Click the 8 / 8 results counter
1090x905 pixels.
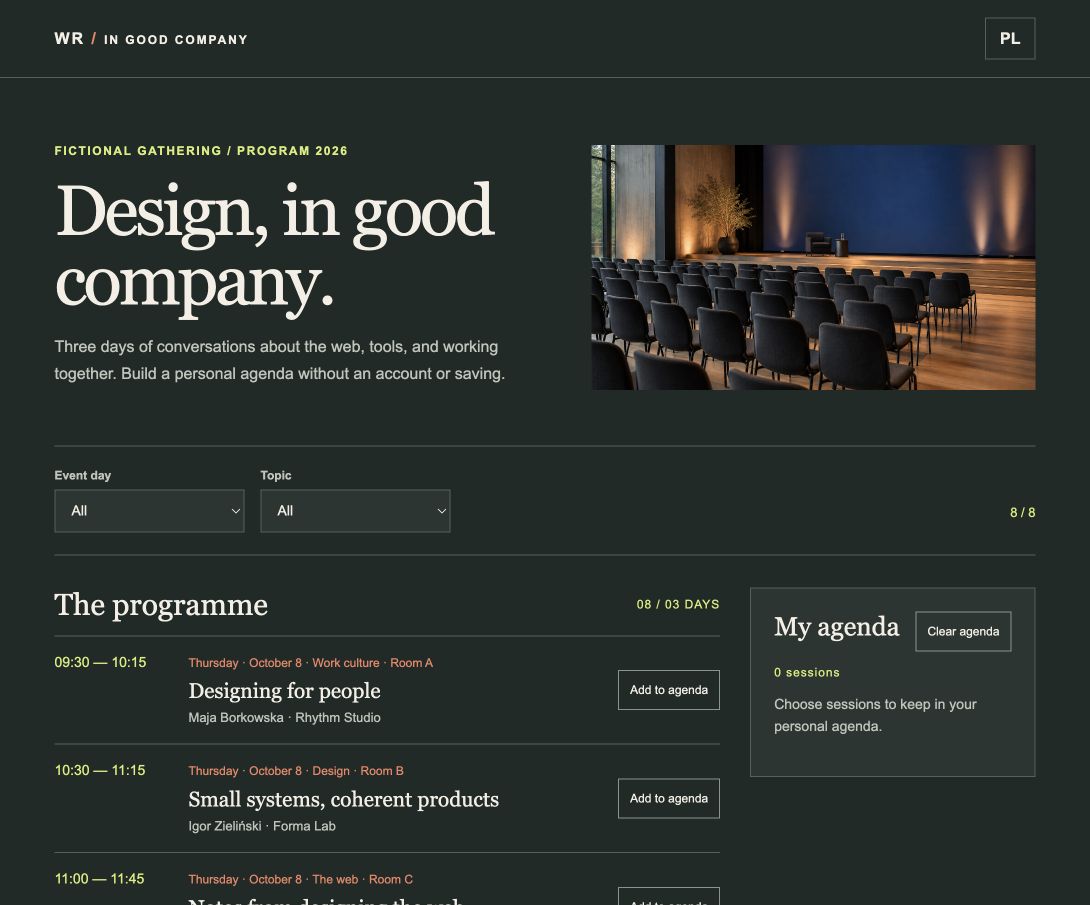(x=1023, y=512)
